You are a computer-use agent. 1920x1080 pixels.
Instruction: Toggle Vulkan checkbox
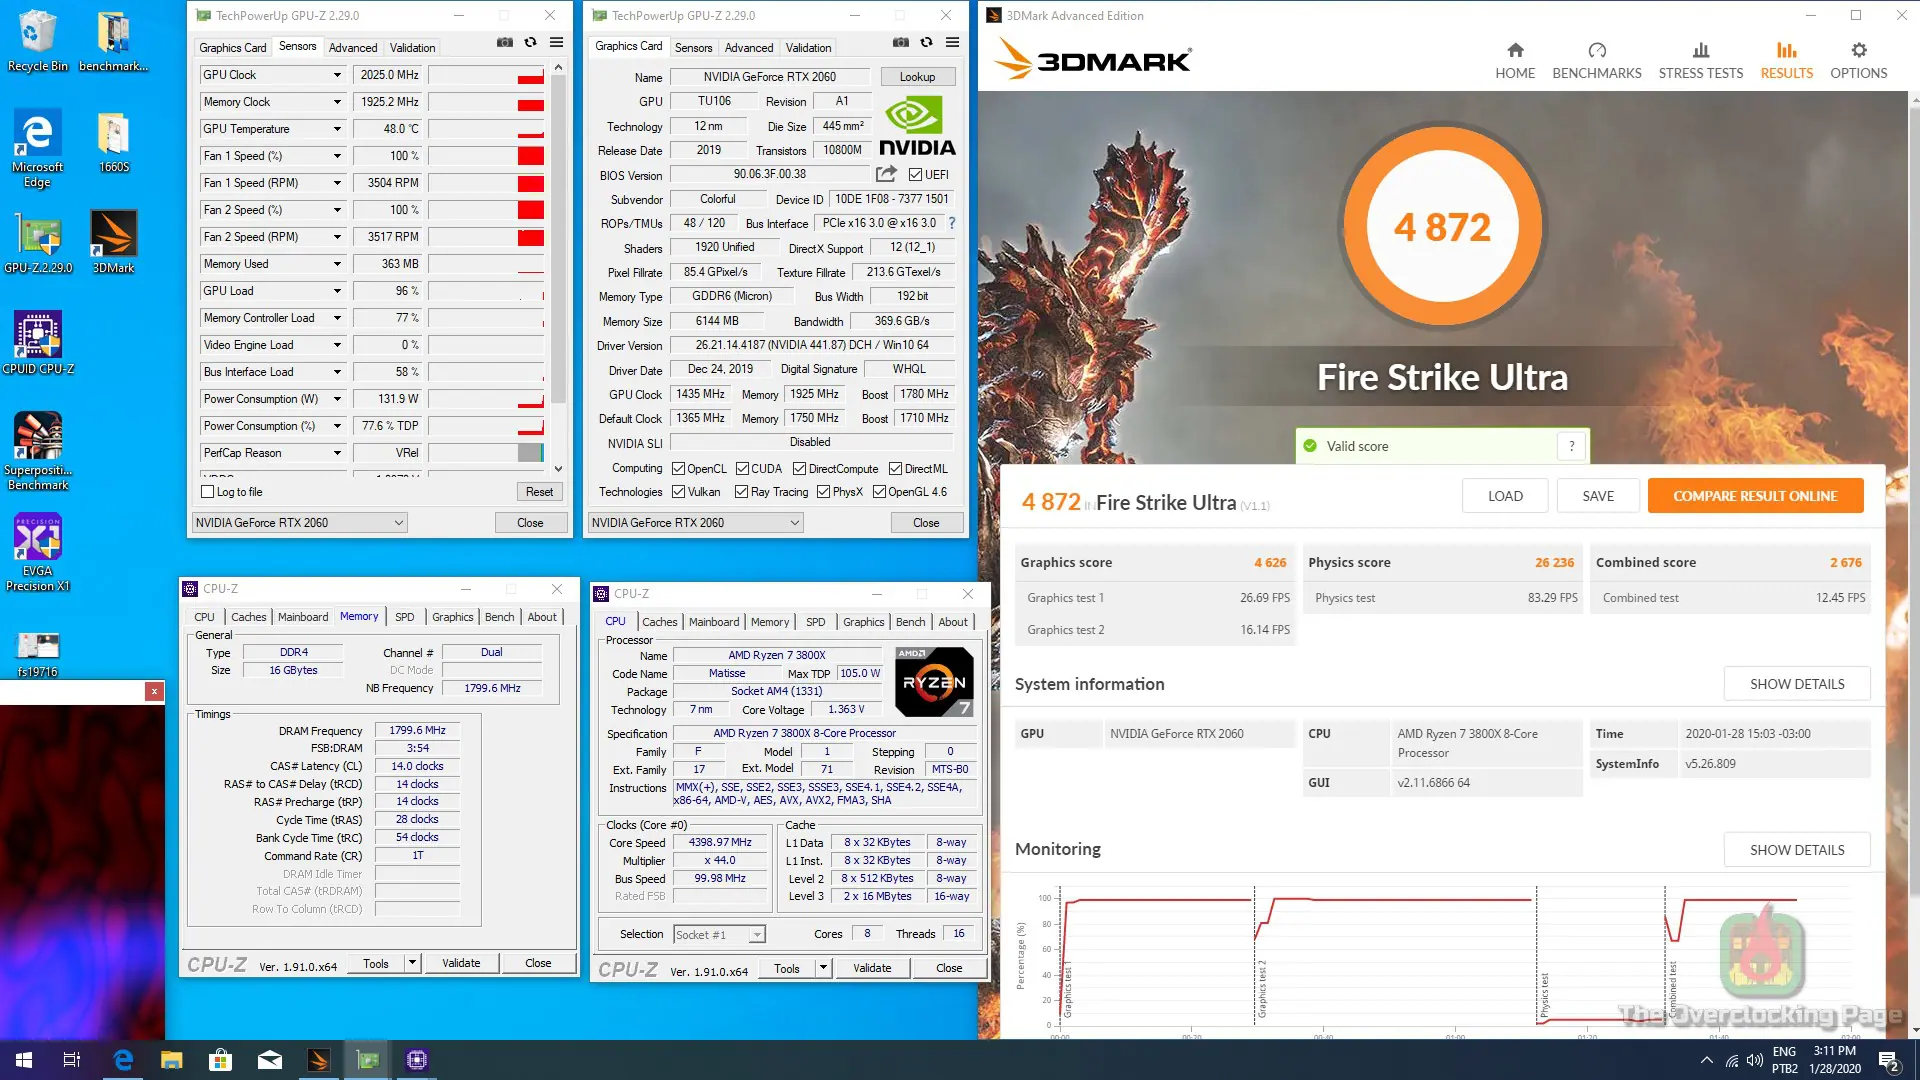pos(678,492)
